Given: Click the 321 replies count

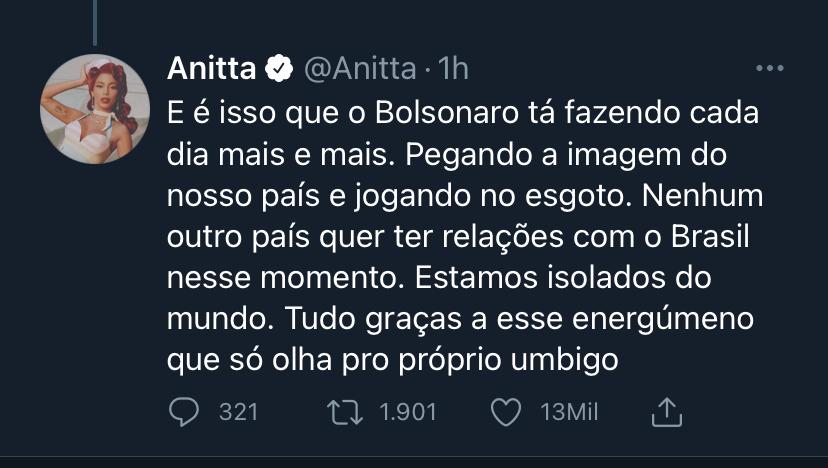Looking at the screenshot, I should 239,412.
